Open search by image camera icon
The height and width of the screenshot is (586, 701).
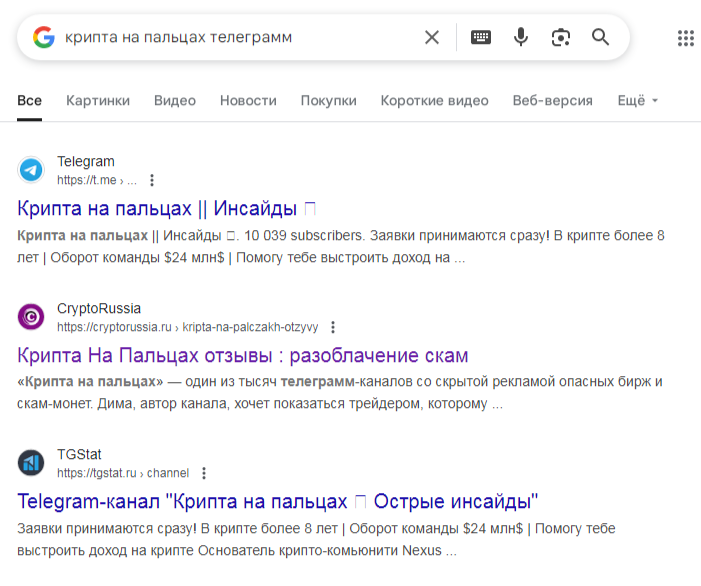[561, 37]
